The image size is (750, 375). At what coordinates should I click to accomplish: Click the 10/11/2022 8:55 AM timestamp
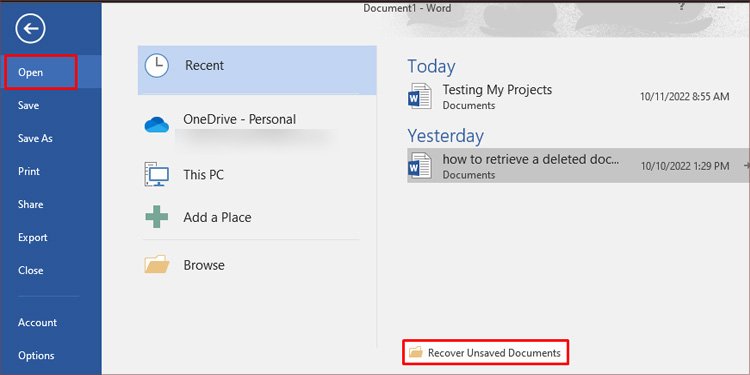tap(684, 97)
